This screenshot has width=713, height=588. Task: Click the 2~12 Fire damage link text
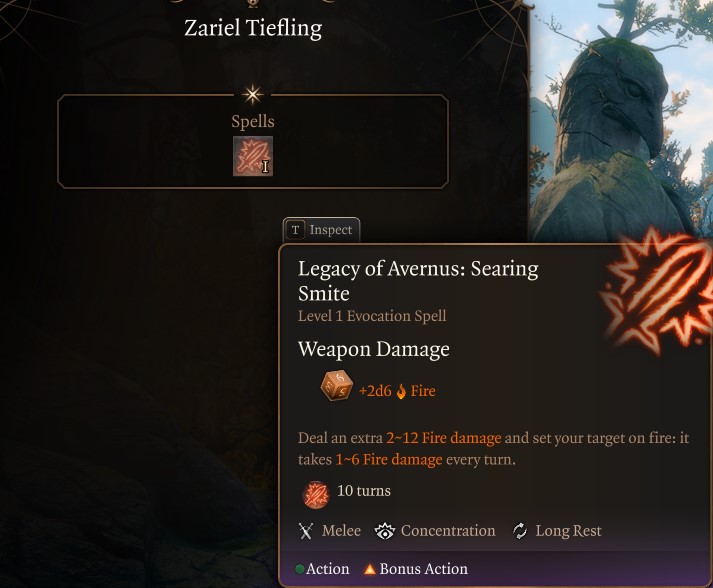(x=444, y=437)
